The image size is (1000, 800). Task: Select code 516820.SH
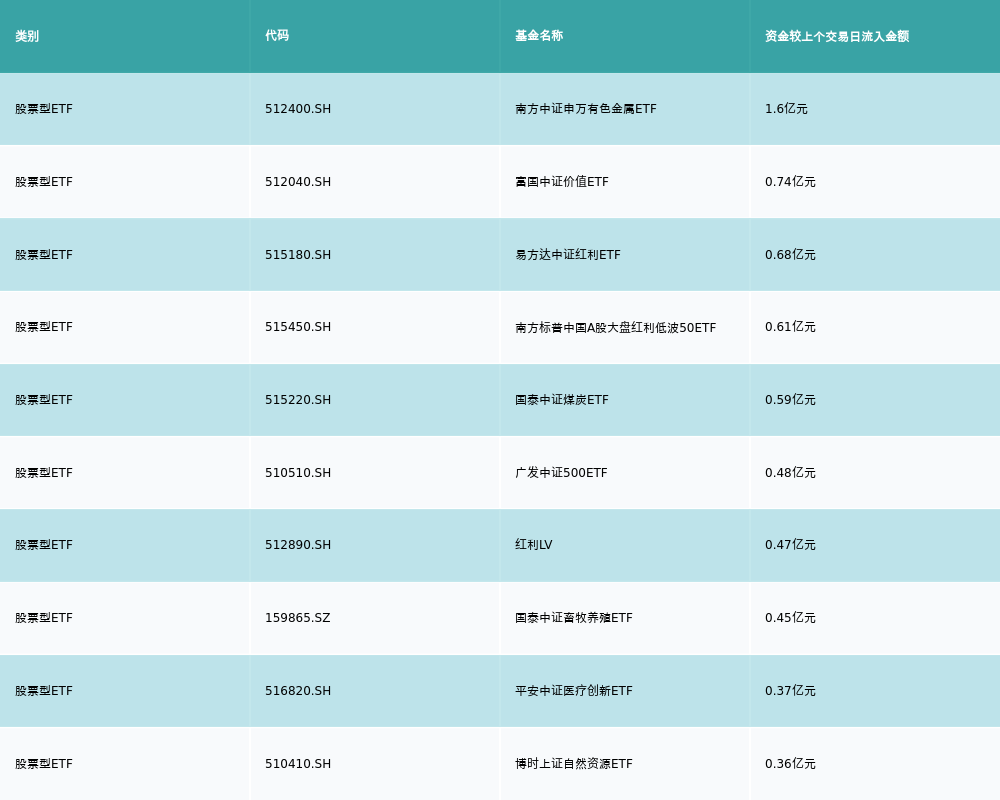298,691
